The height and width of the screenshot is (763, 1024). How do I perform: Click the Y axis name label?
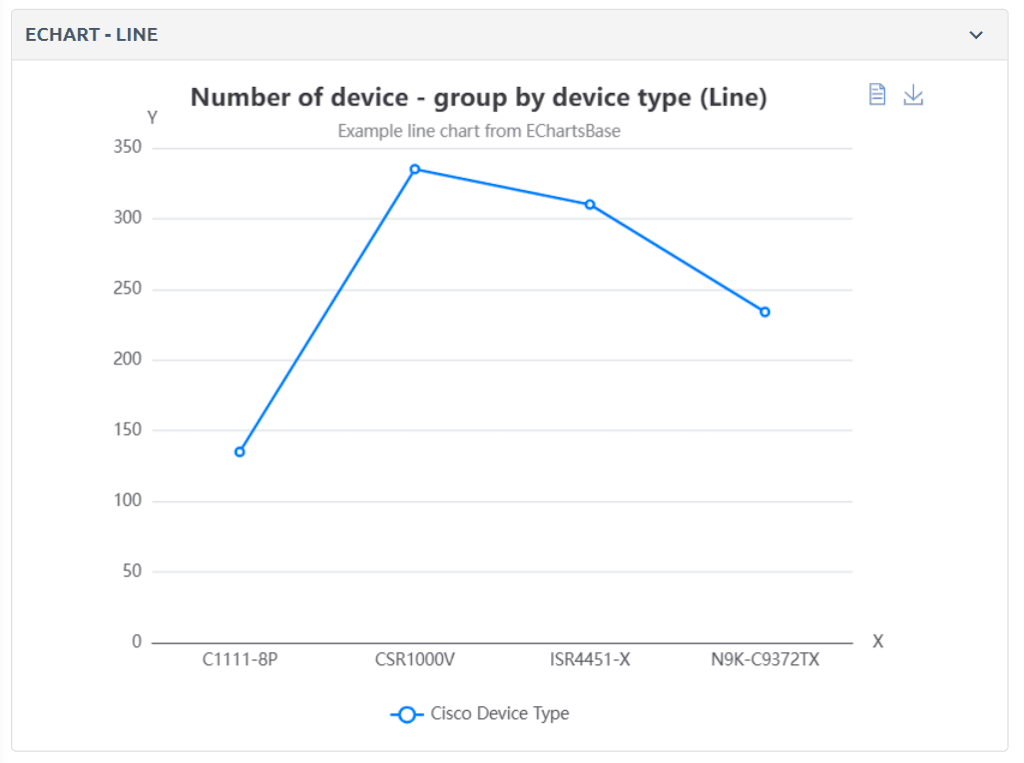tap(152, 118)
